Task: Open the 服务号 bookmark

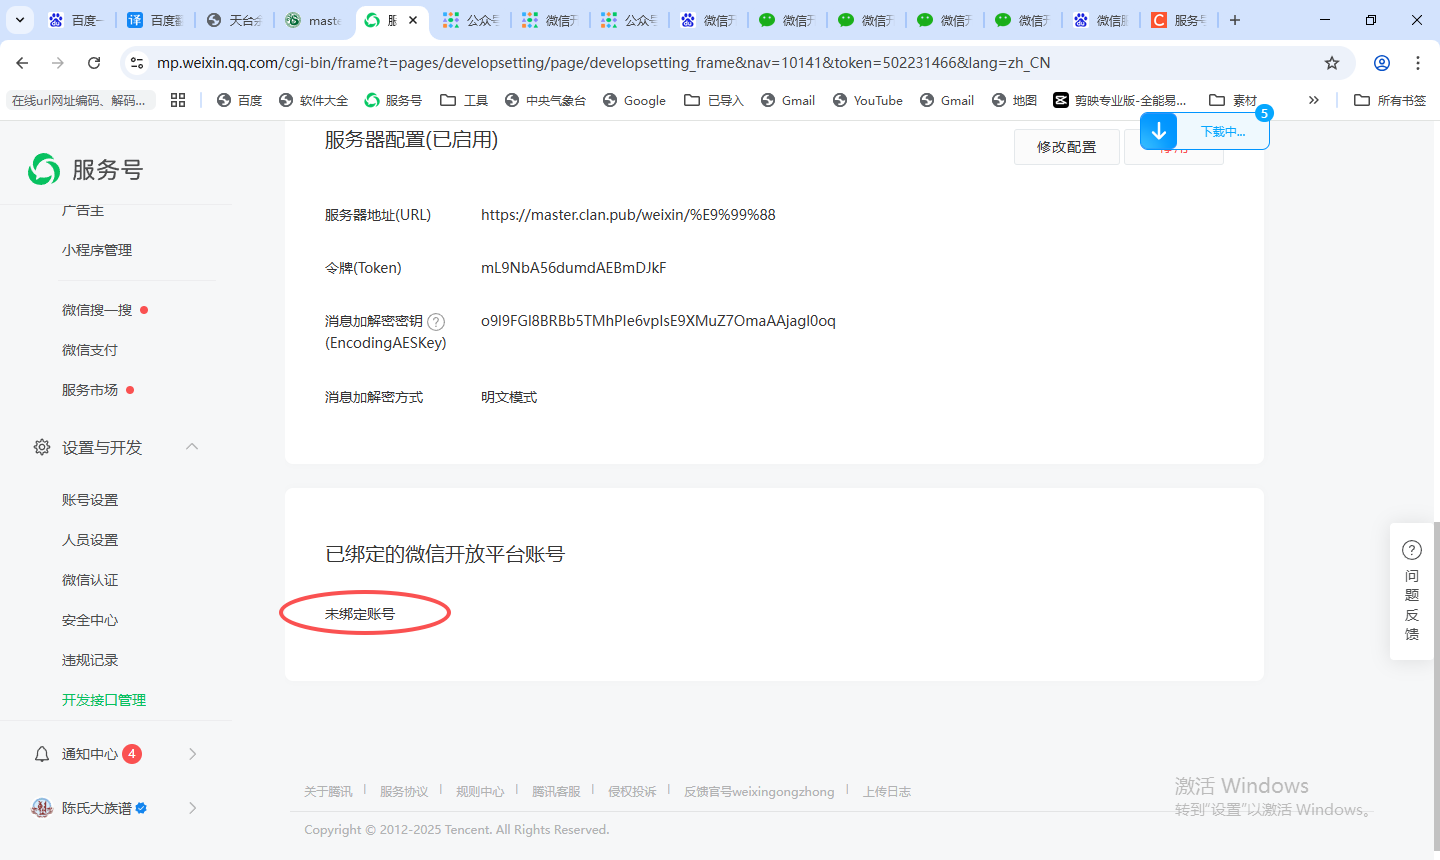Action: coord(393,100)
